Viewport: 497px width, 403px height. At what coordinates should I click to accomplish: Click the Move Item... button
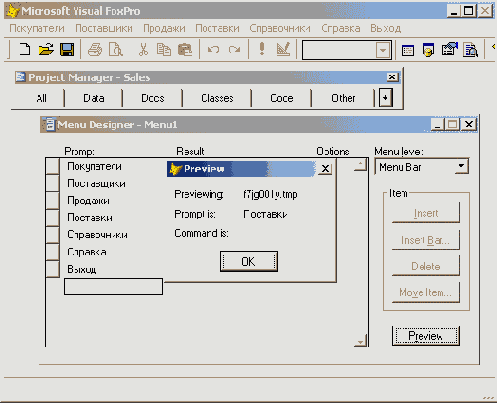coord(426,292)
